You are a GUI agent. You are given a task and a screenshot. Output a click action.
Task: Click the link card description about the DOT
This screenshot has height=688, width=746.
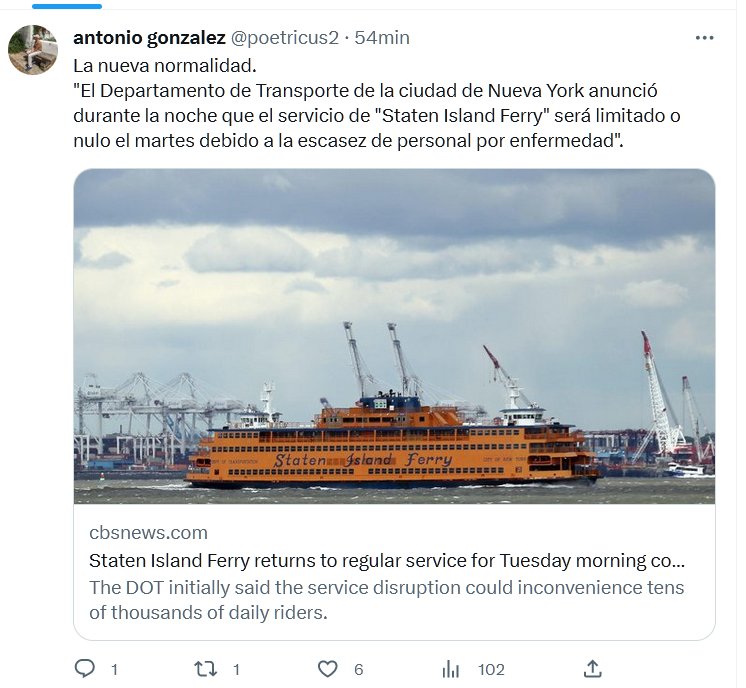(x=387, y=599)
